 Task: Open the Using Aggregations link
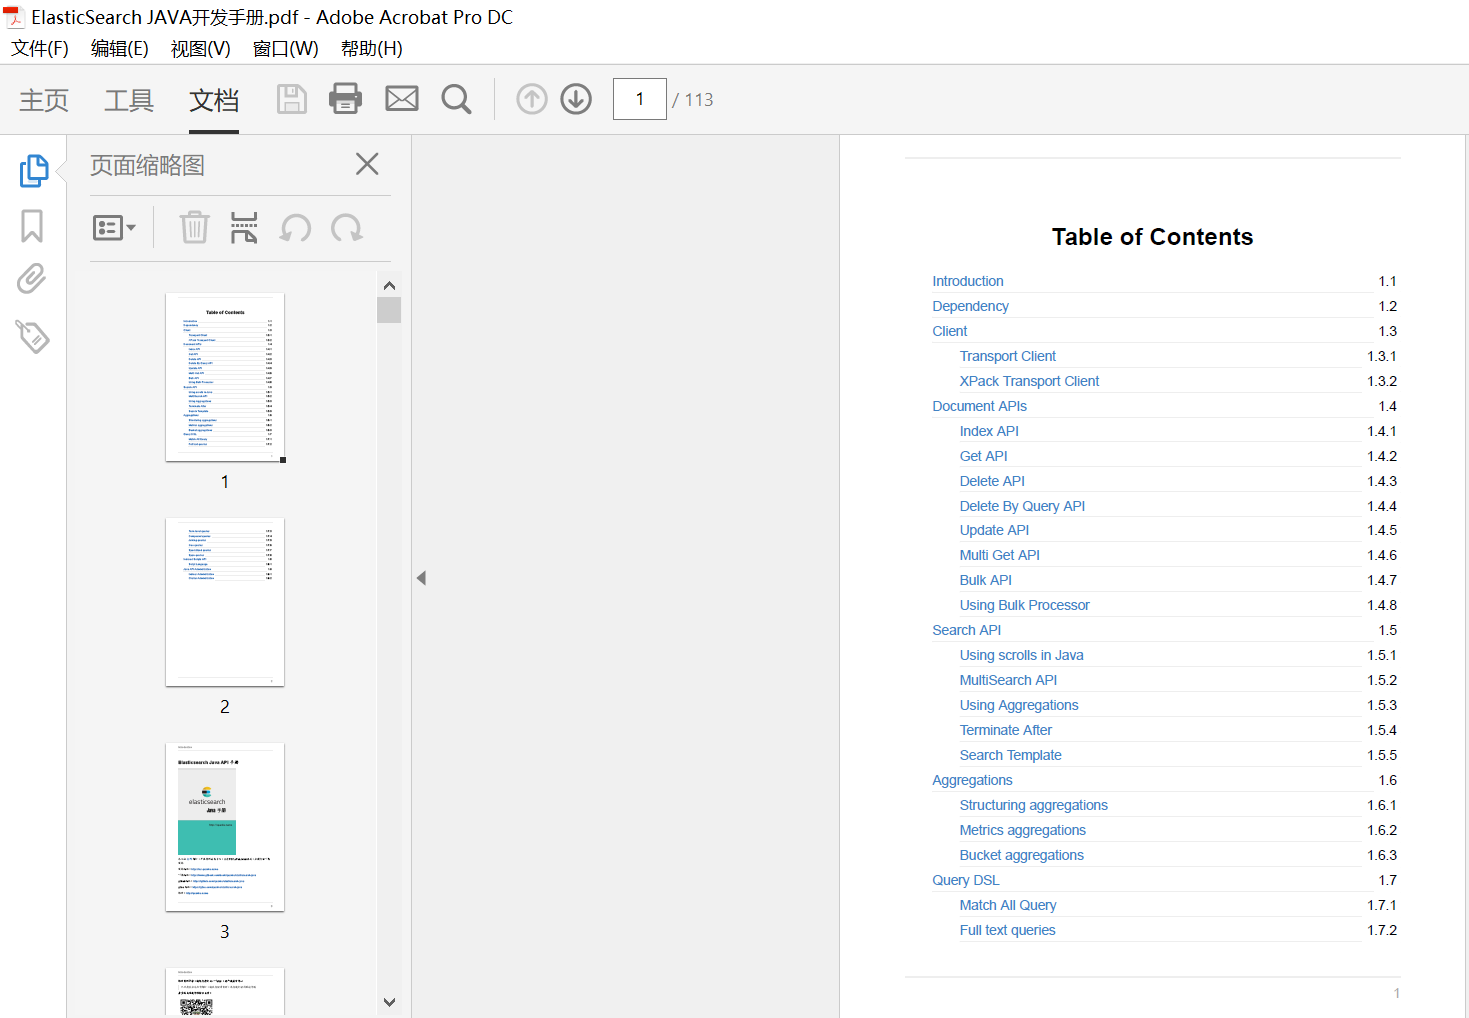click(1018, 705)
